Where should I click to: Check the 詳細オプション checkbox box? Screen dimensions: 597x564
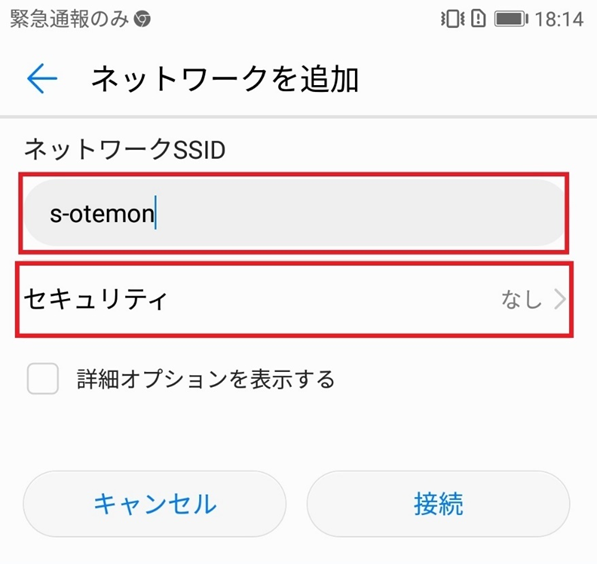[43, 379]
